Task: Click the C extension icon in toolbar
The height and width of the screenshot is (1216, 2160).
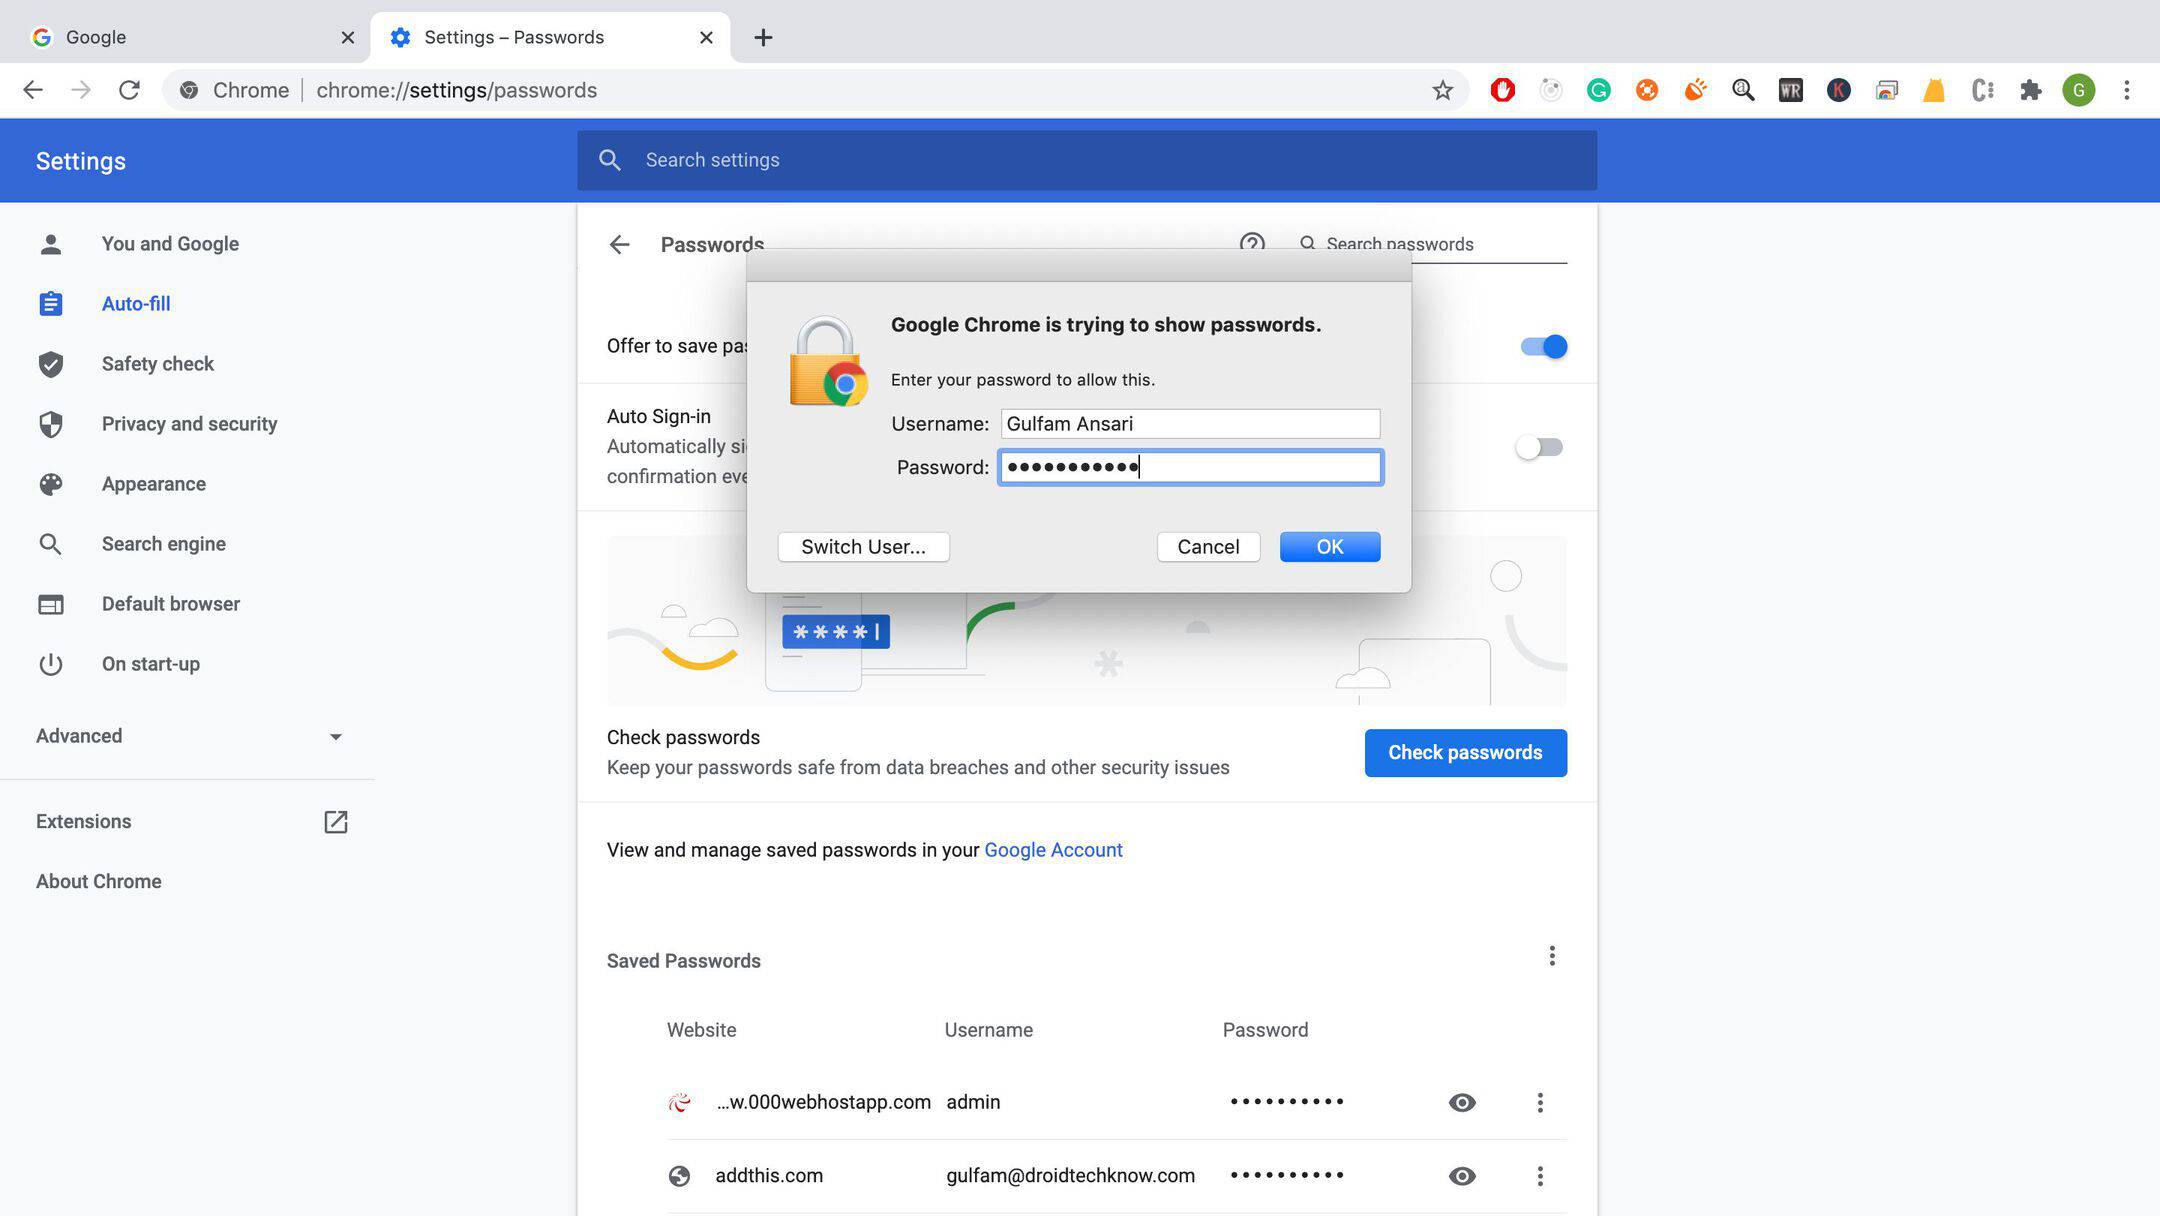Action: pyautogui.click(x=1982, y=90)
